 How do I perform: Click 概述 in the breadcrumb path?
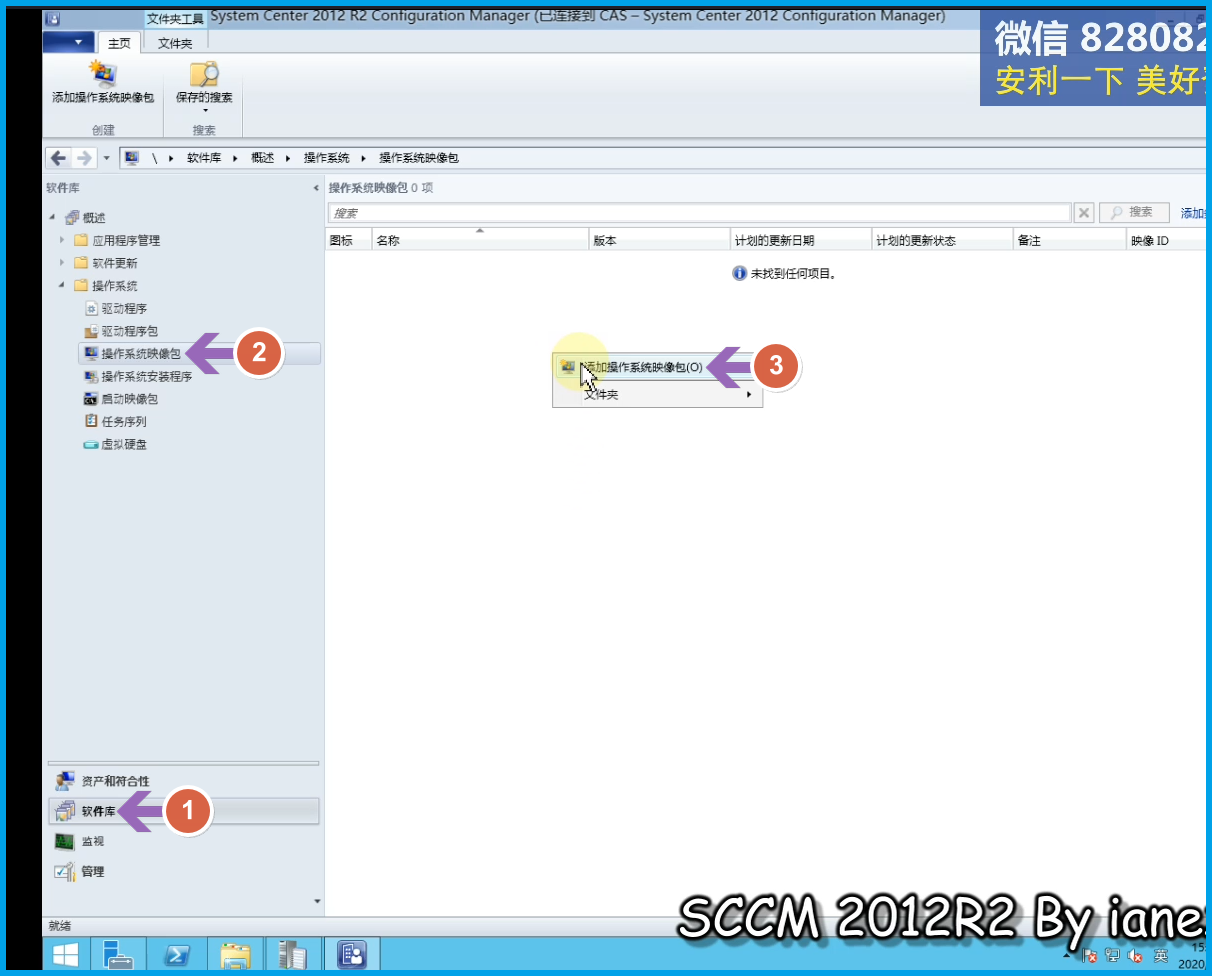(262, 158)
